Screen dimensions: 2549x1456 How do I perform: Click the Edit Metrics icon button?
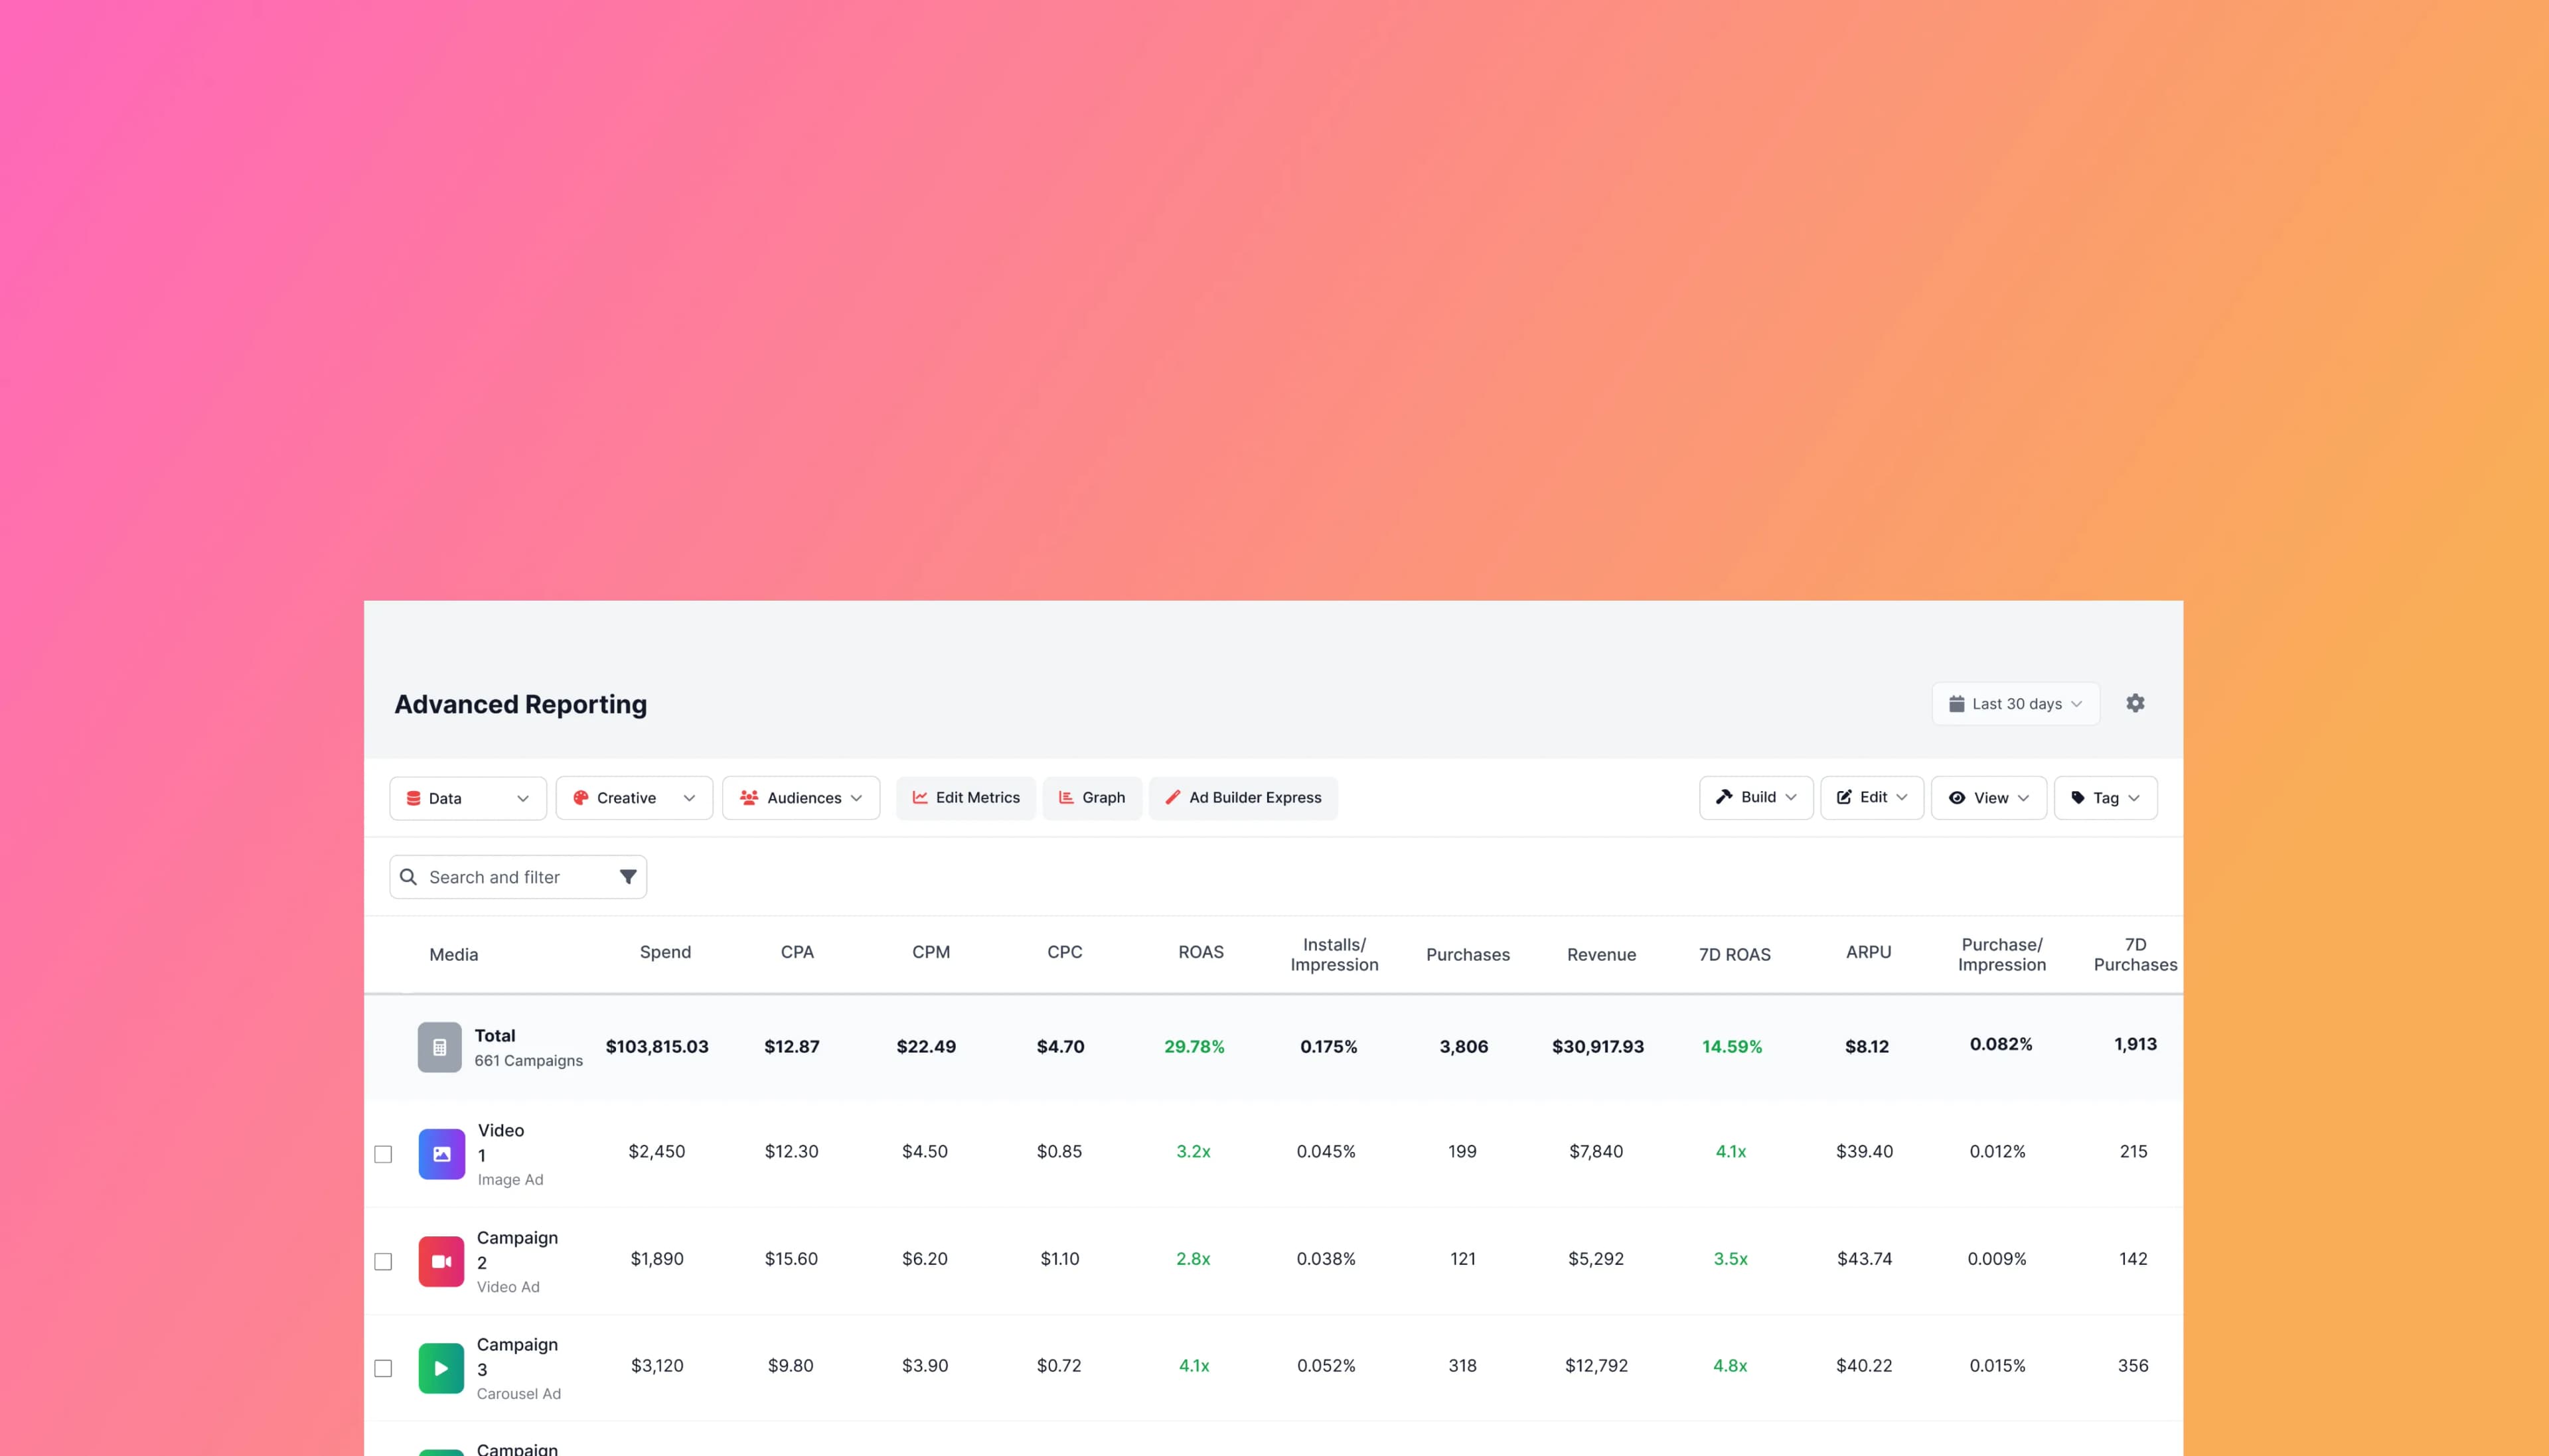tap(920, 797)
